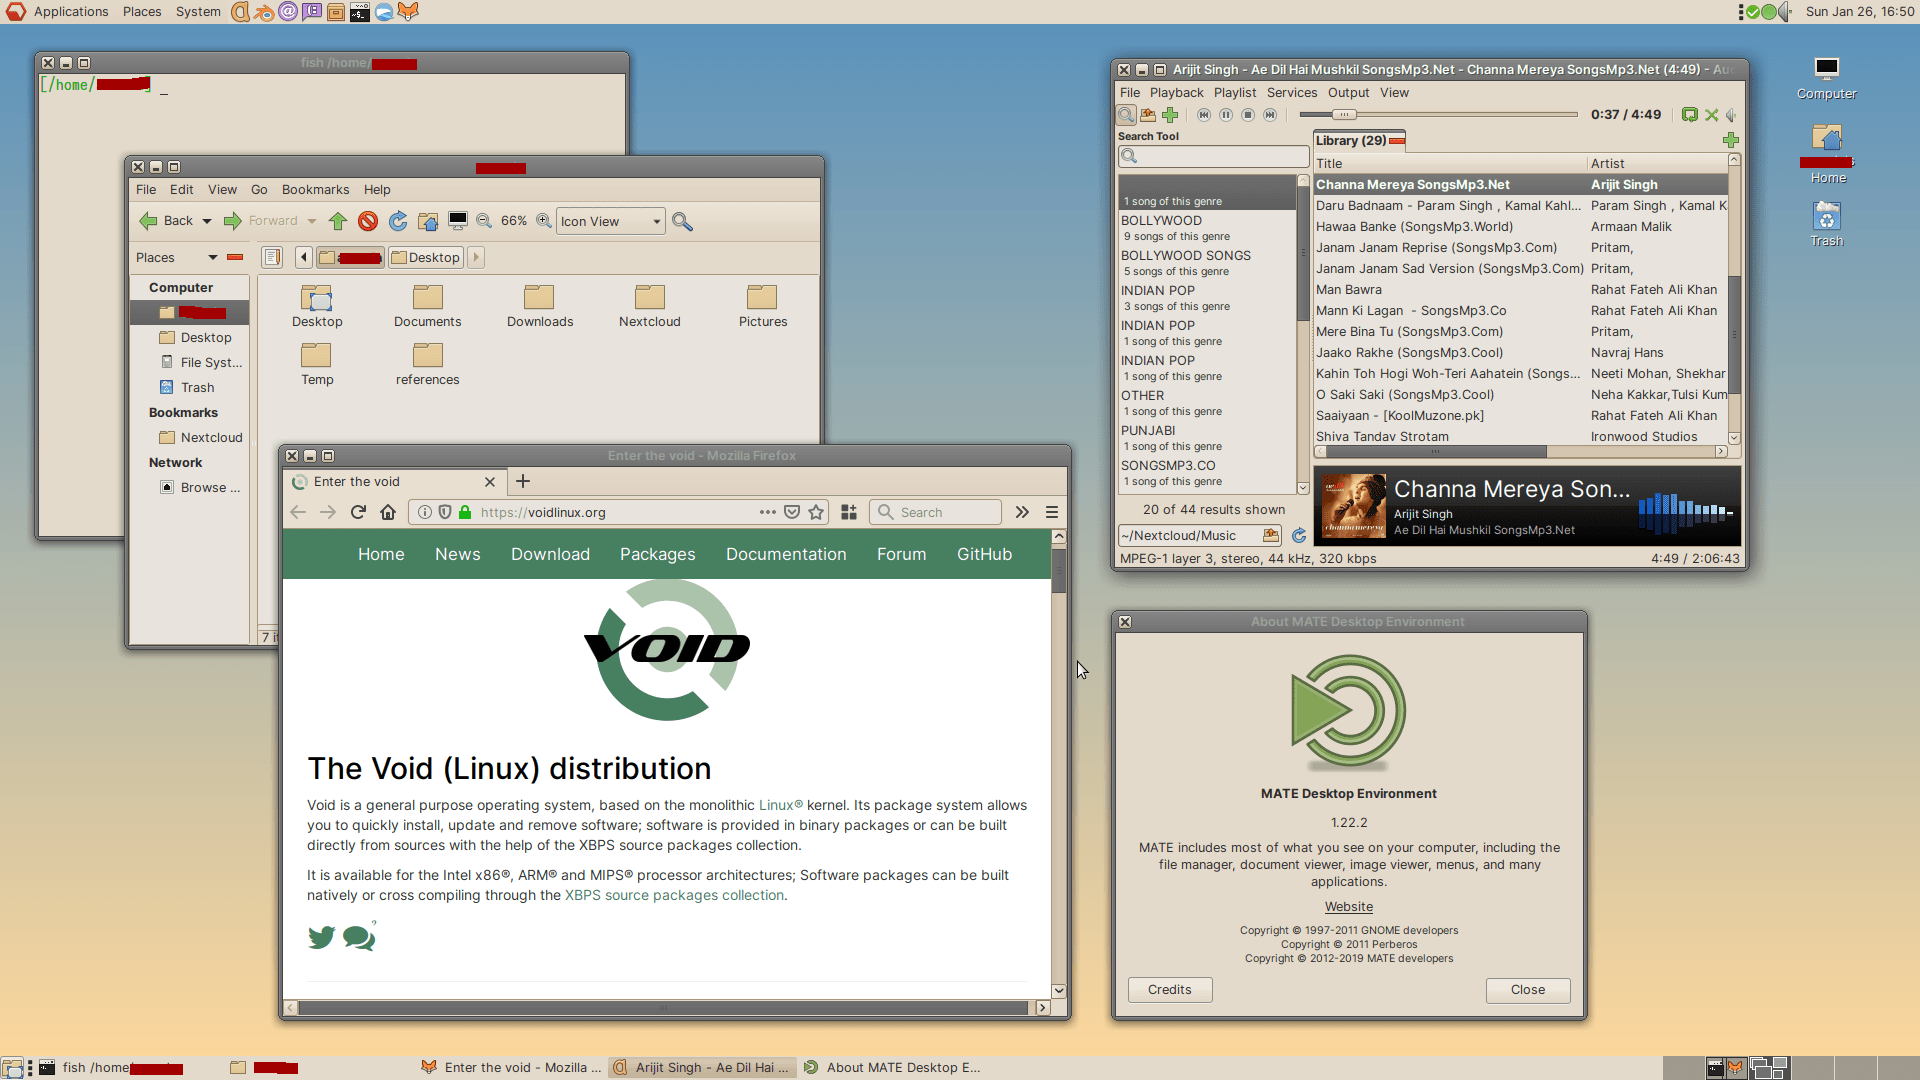The height and width of the screenshot is (1080, 1920).
Task: Click the stop playback icon in Audacious
Action: pyautogui.click(x=1248, y=114)
